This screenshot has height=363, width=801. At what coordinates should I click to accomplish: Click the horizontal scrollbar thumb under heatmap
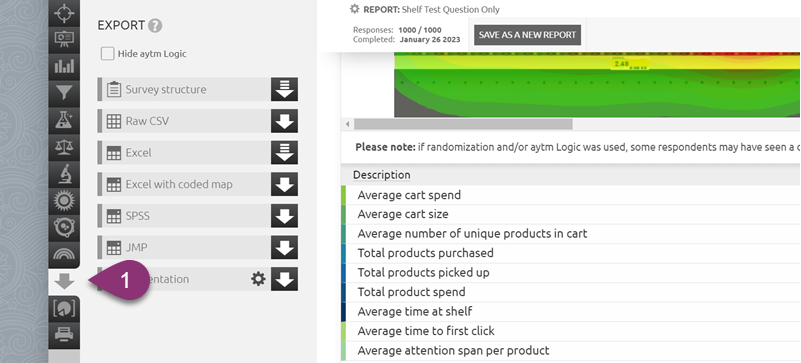(x=463, y=124)
